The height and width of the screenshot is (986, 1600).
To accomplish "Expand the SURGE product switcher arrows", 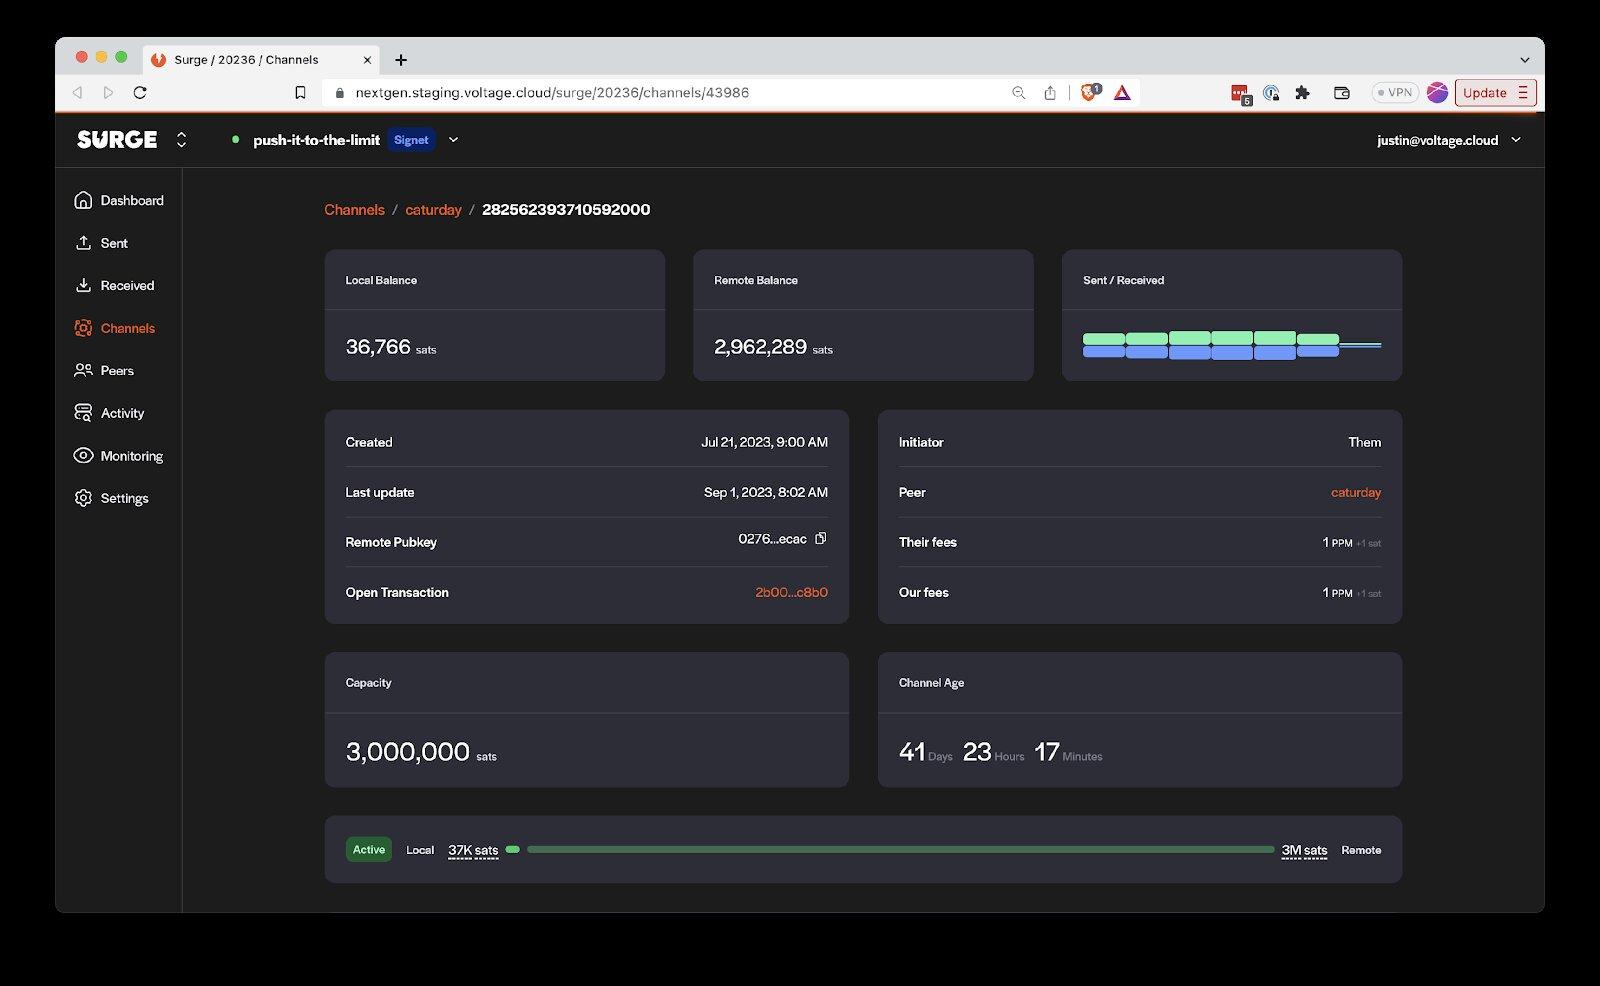I will pos(181,140).
